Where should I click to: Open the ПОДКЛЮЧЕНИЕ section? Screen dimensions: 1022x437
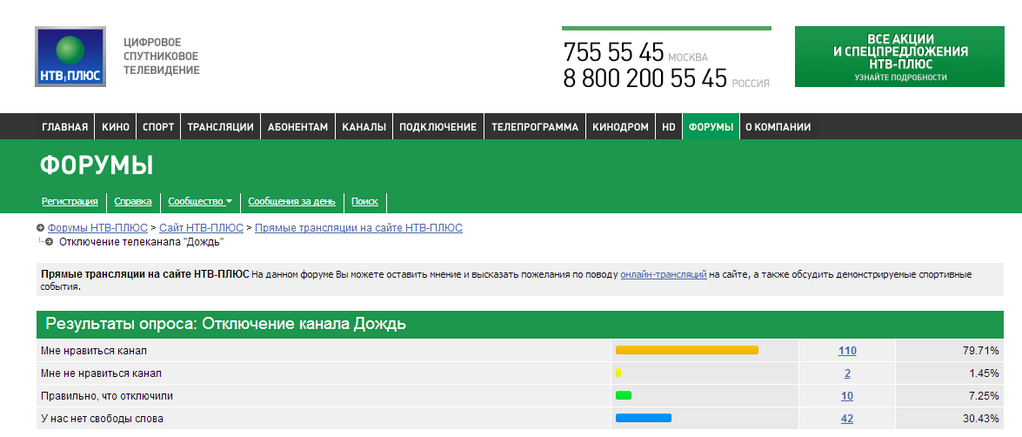tap(438, 127)
